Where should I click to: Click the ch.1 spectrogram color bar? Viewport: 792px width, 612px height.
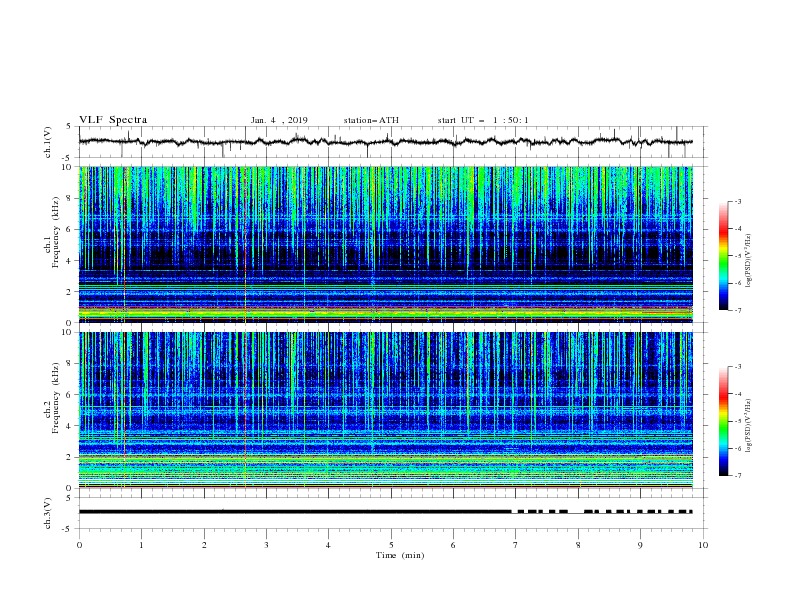724,256
